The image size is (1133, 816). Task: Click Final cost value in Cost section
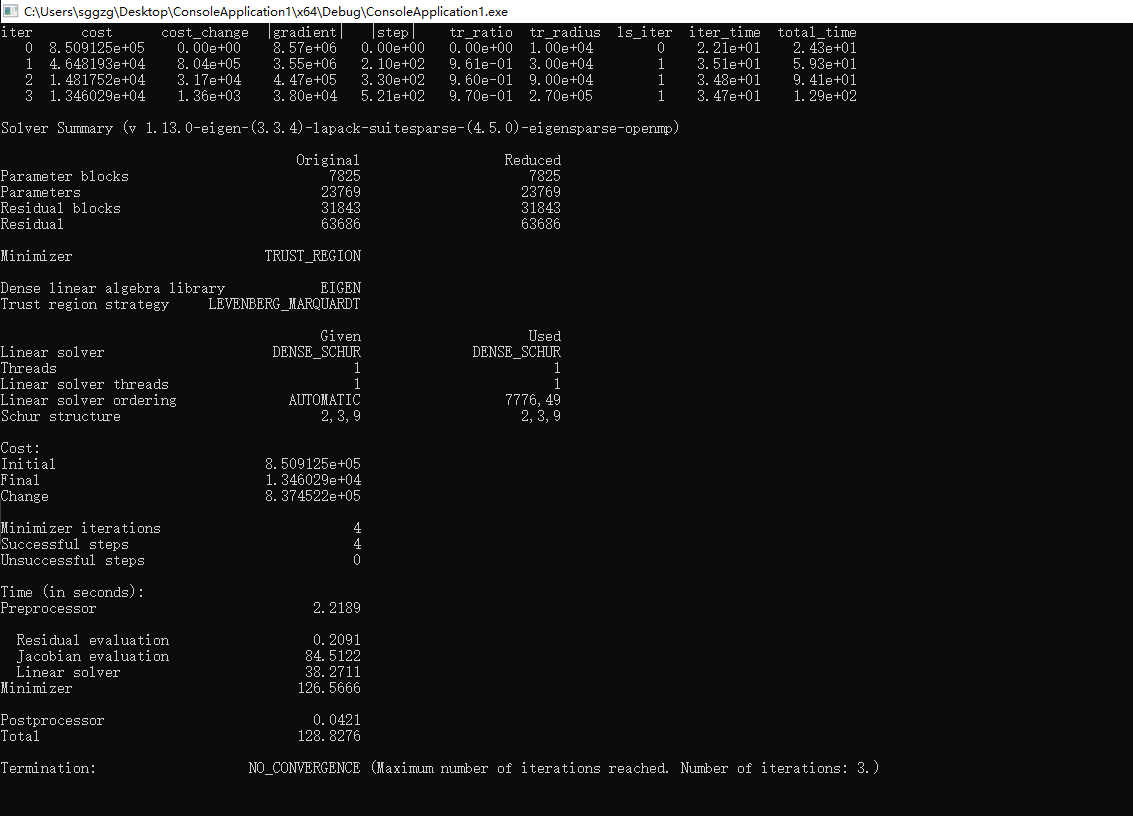click(x=312, y=480)
